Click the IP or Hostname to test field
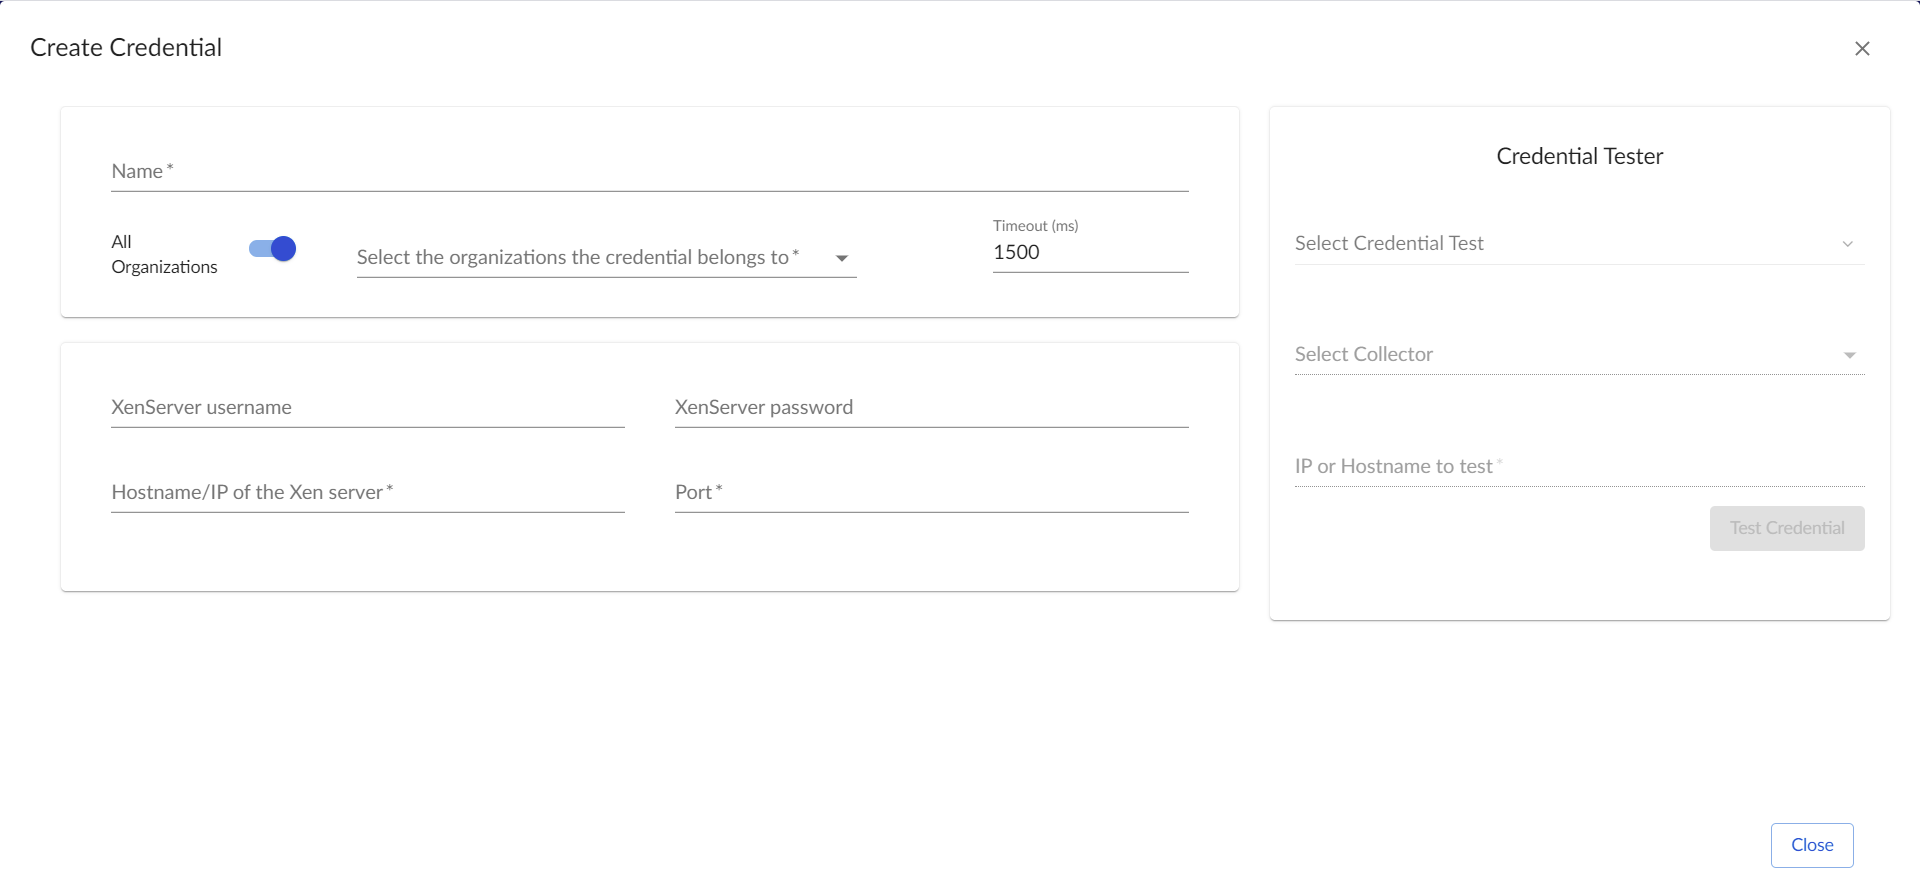 1578,467
